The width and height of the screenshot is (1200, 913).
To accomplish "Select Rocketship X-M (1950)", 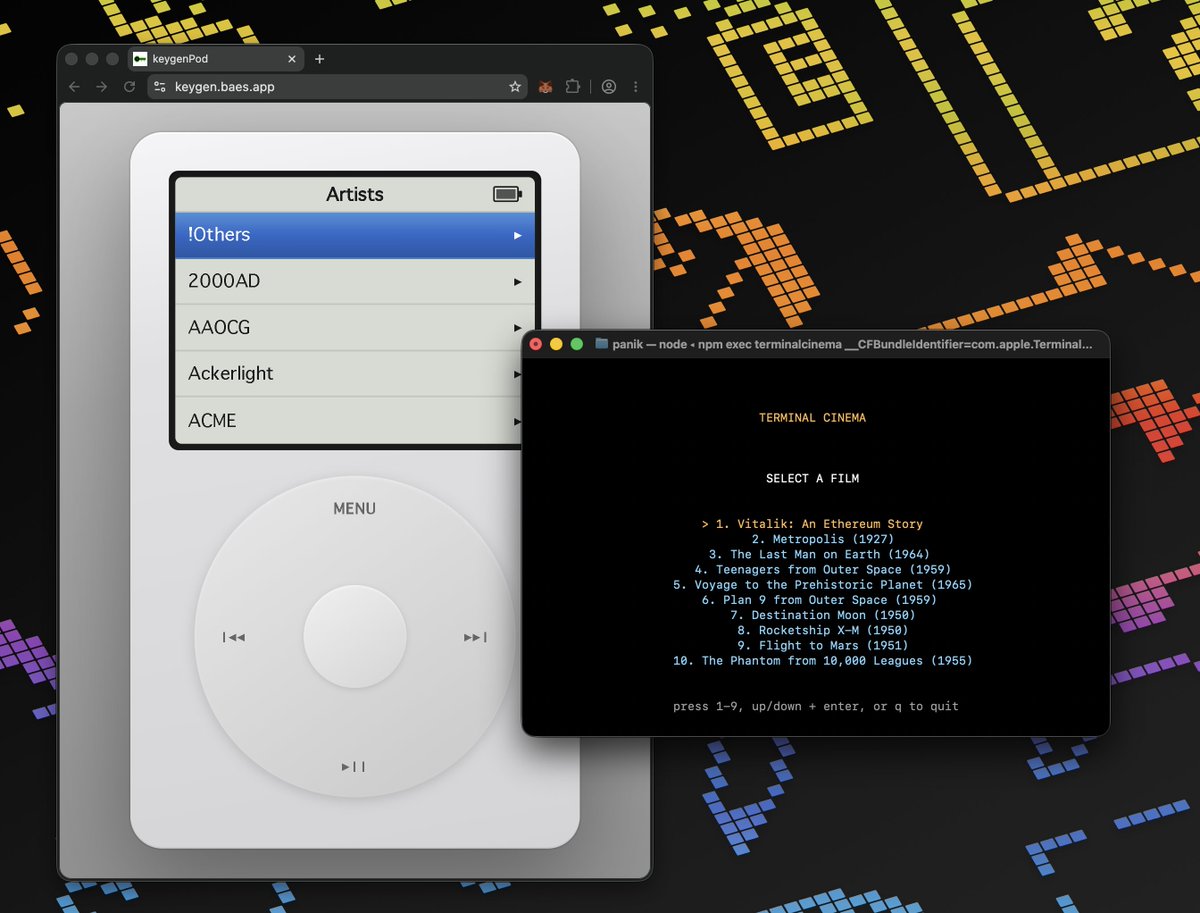I will point(822,631).
